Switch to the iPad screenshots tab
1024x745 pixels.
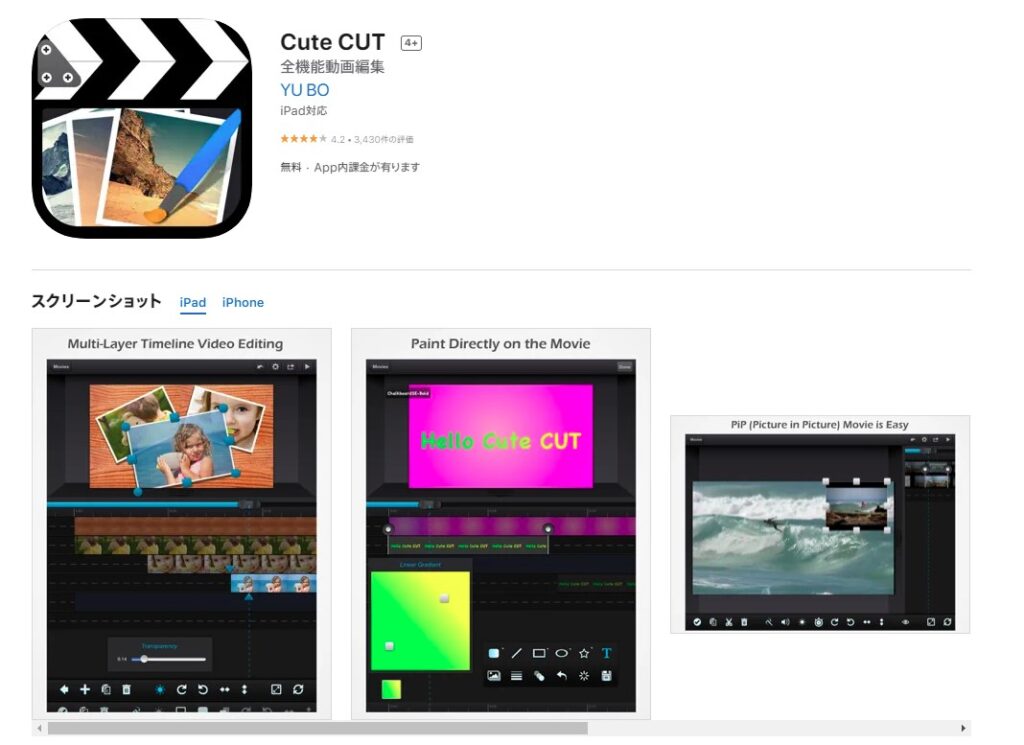[x=193, y=303]
